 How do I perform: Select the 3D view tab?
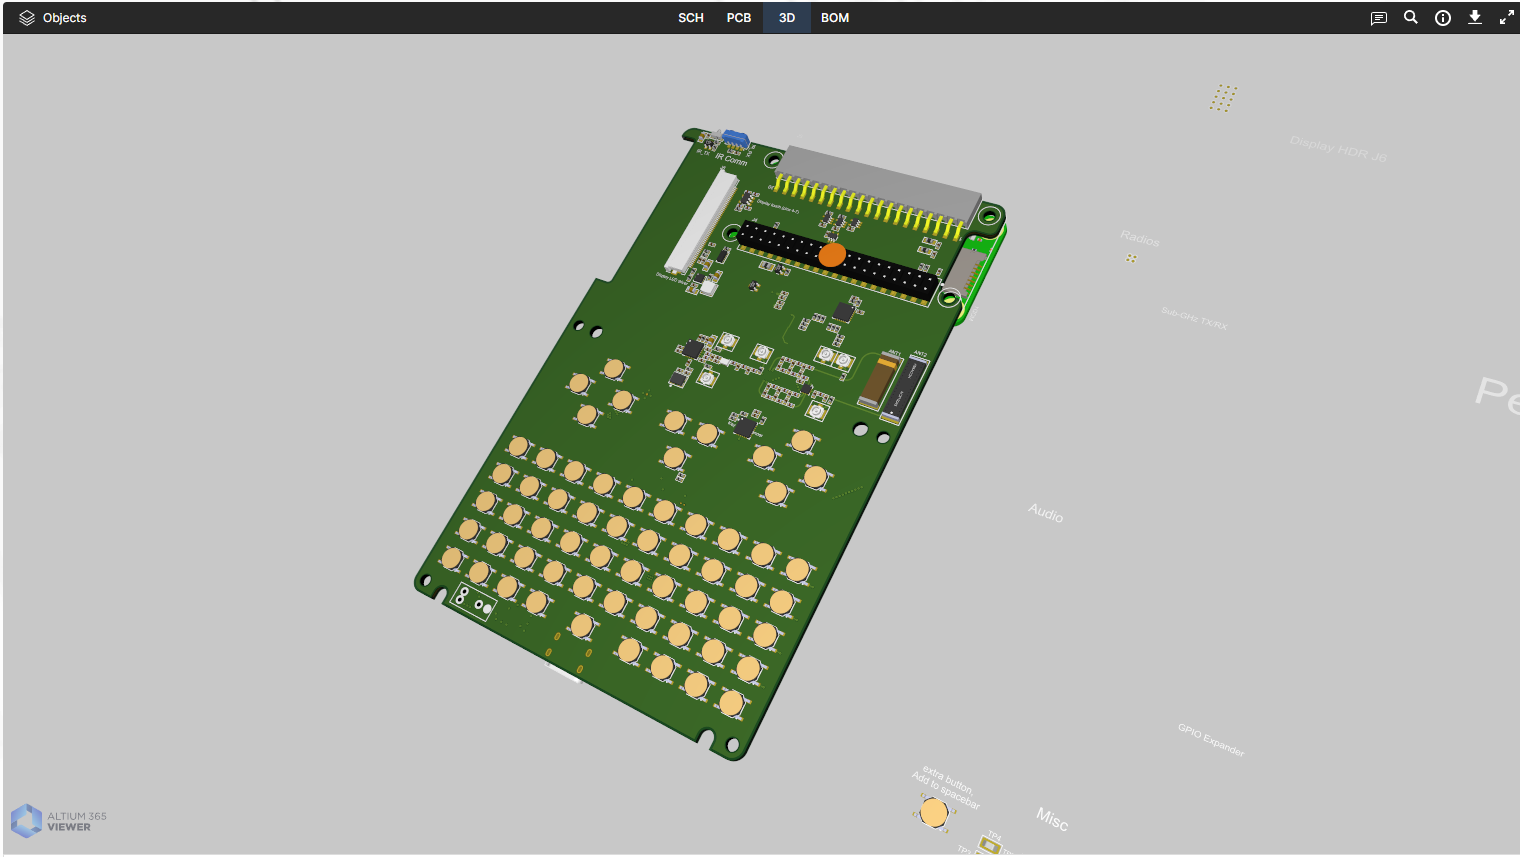(787, 18)
